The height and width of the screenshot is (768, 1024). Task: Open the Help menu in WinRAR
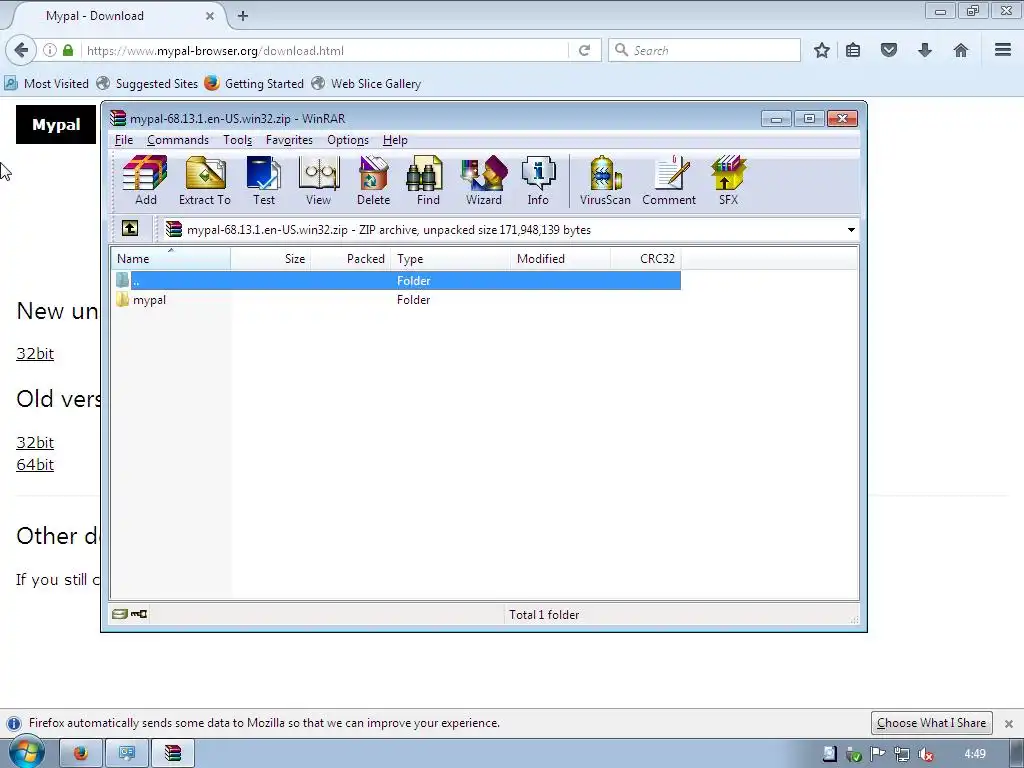(395, 140)
